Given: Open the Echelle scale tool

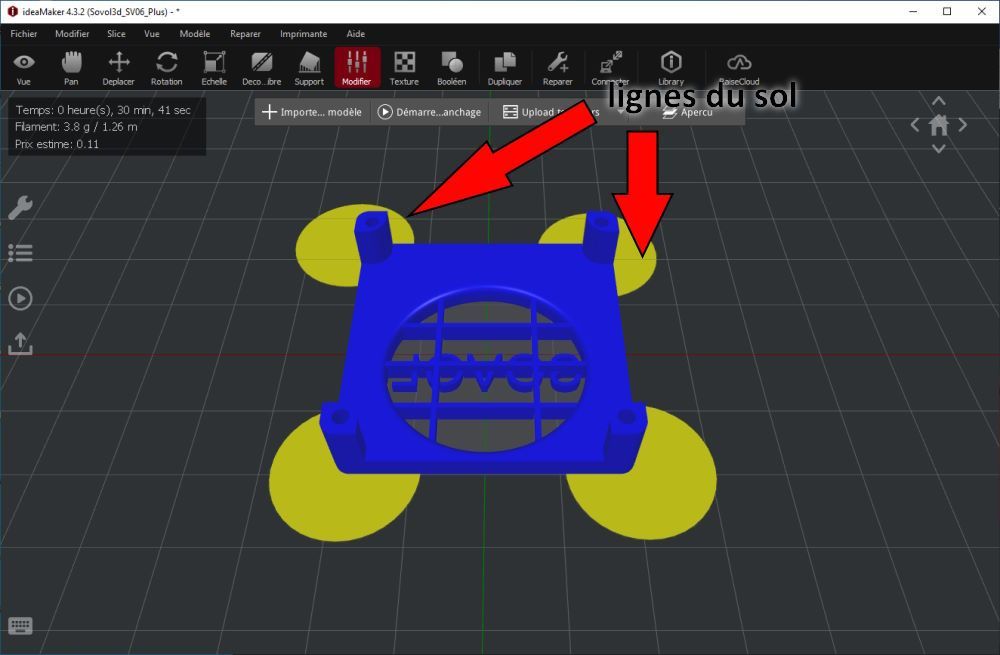Looking at the screenshot, I should click(x=214, y=68).
